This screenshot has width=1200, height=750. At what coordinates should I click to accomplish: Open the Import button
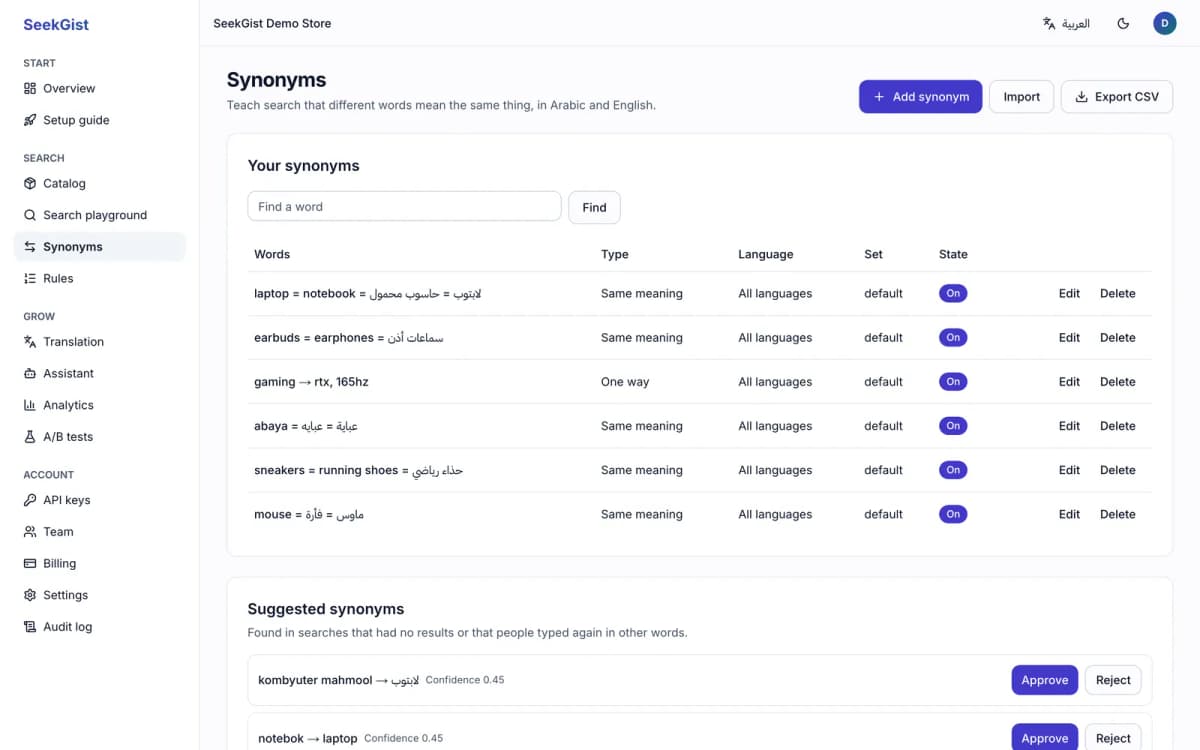click(1021, 97)
